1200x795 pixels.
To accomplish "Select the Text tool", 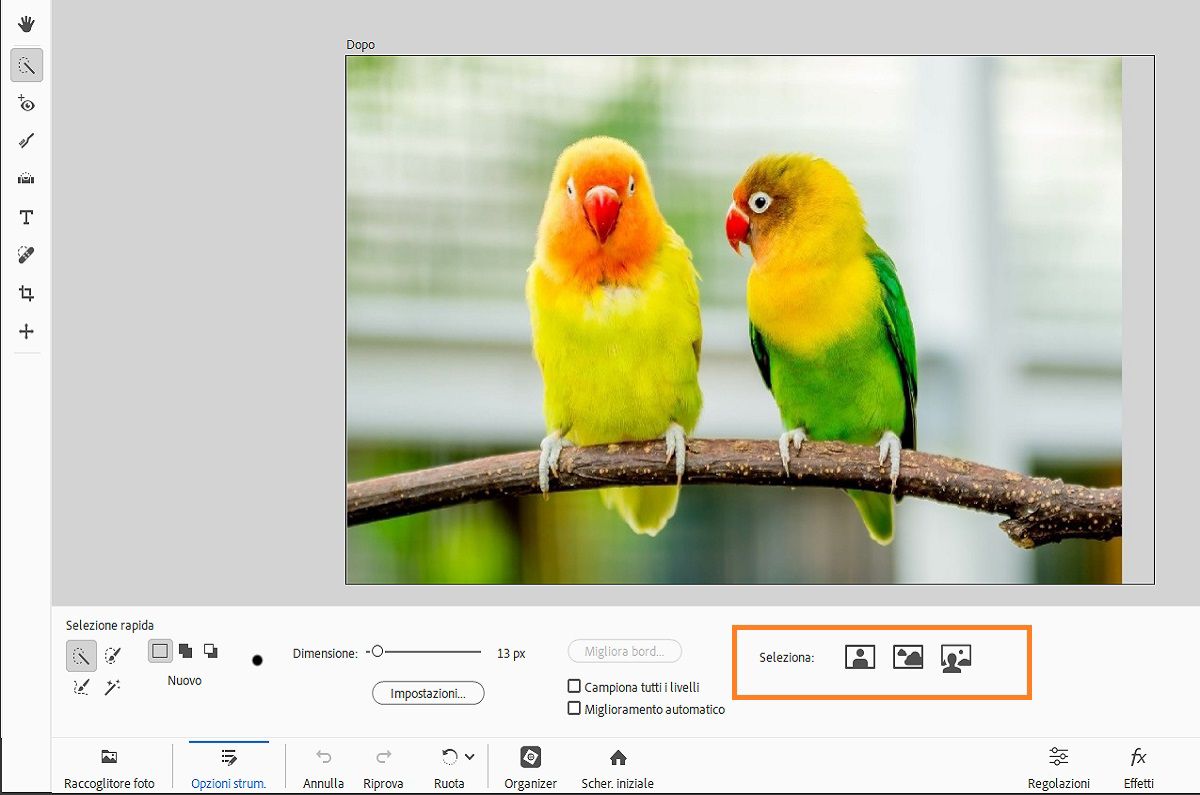I will point(26,217).
